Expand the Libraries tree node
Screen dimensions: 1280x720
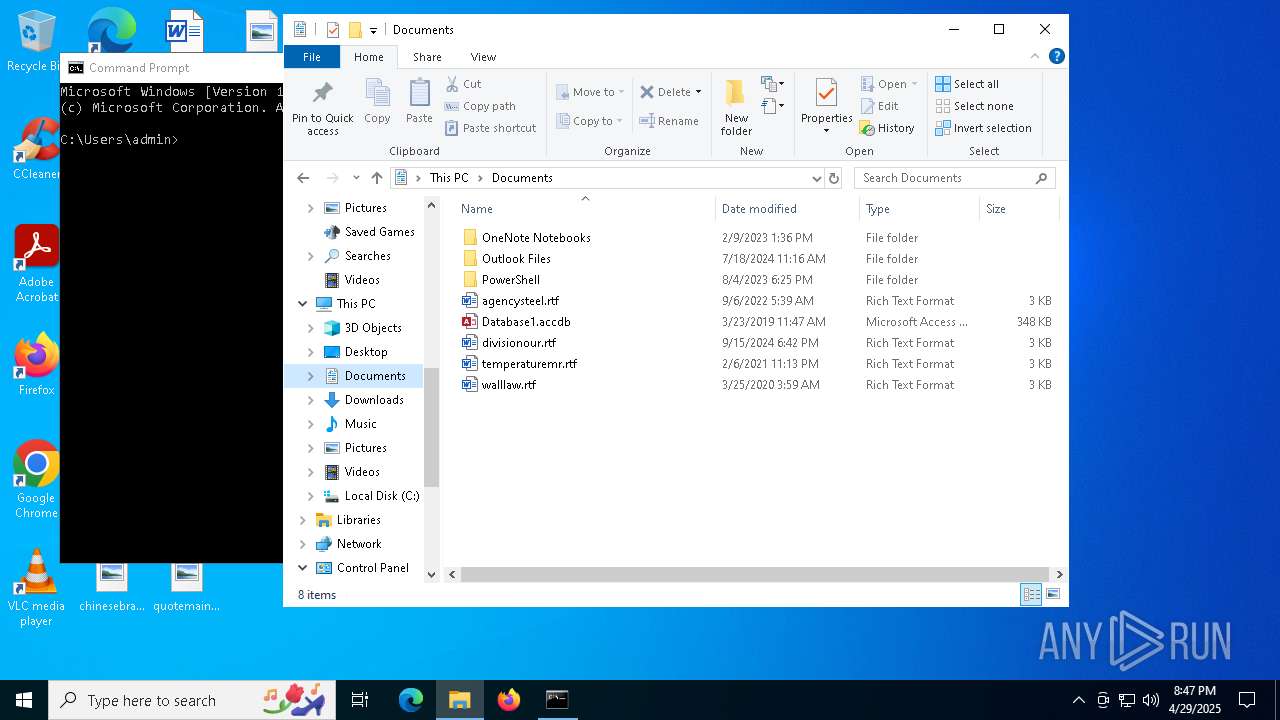tap(303, 520)
